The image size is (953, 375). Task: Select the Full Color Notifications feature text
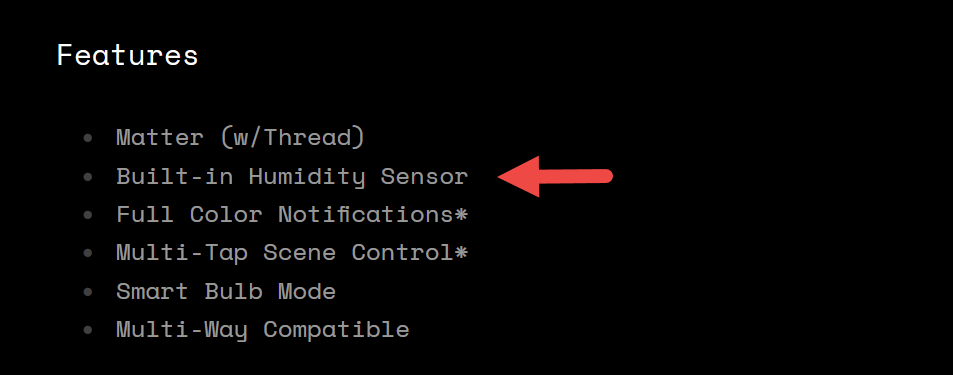click(x=286, y=215)
